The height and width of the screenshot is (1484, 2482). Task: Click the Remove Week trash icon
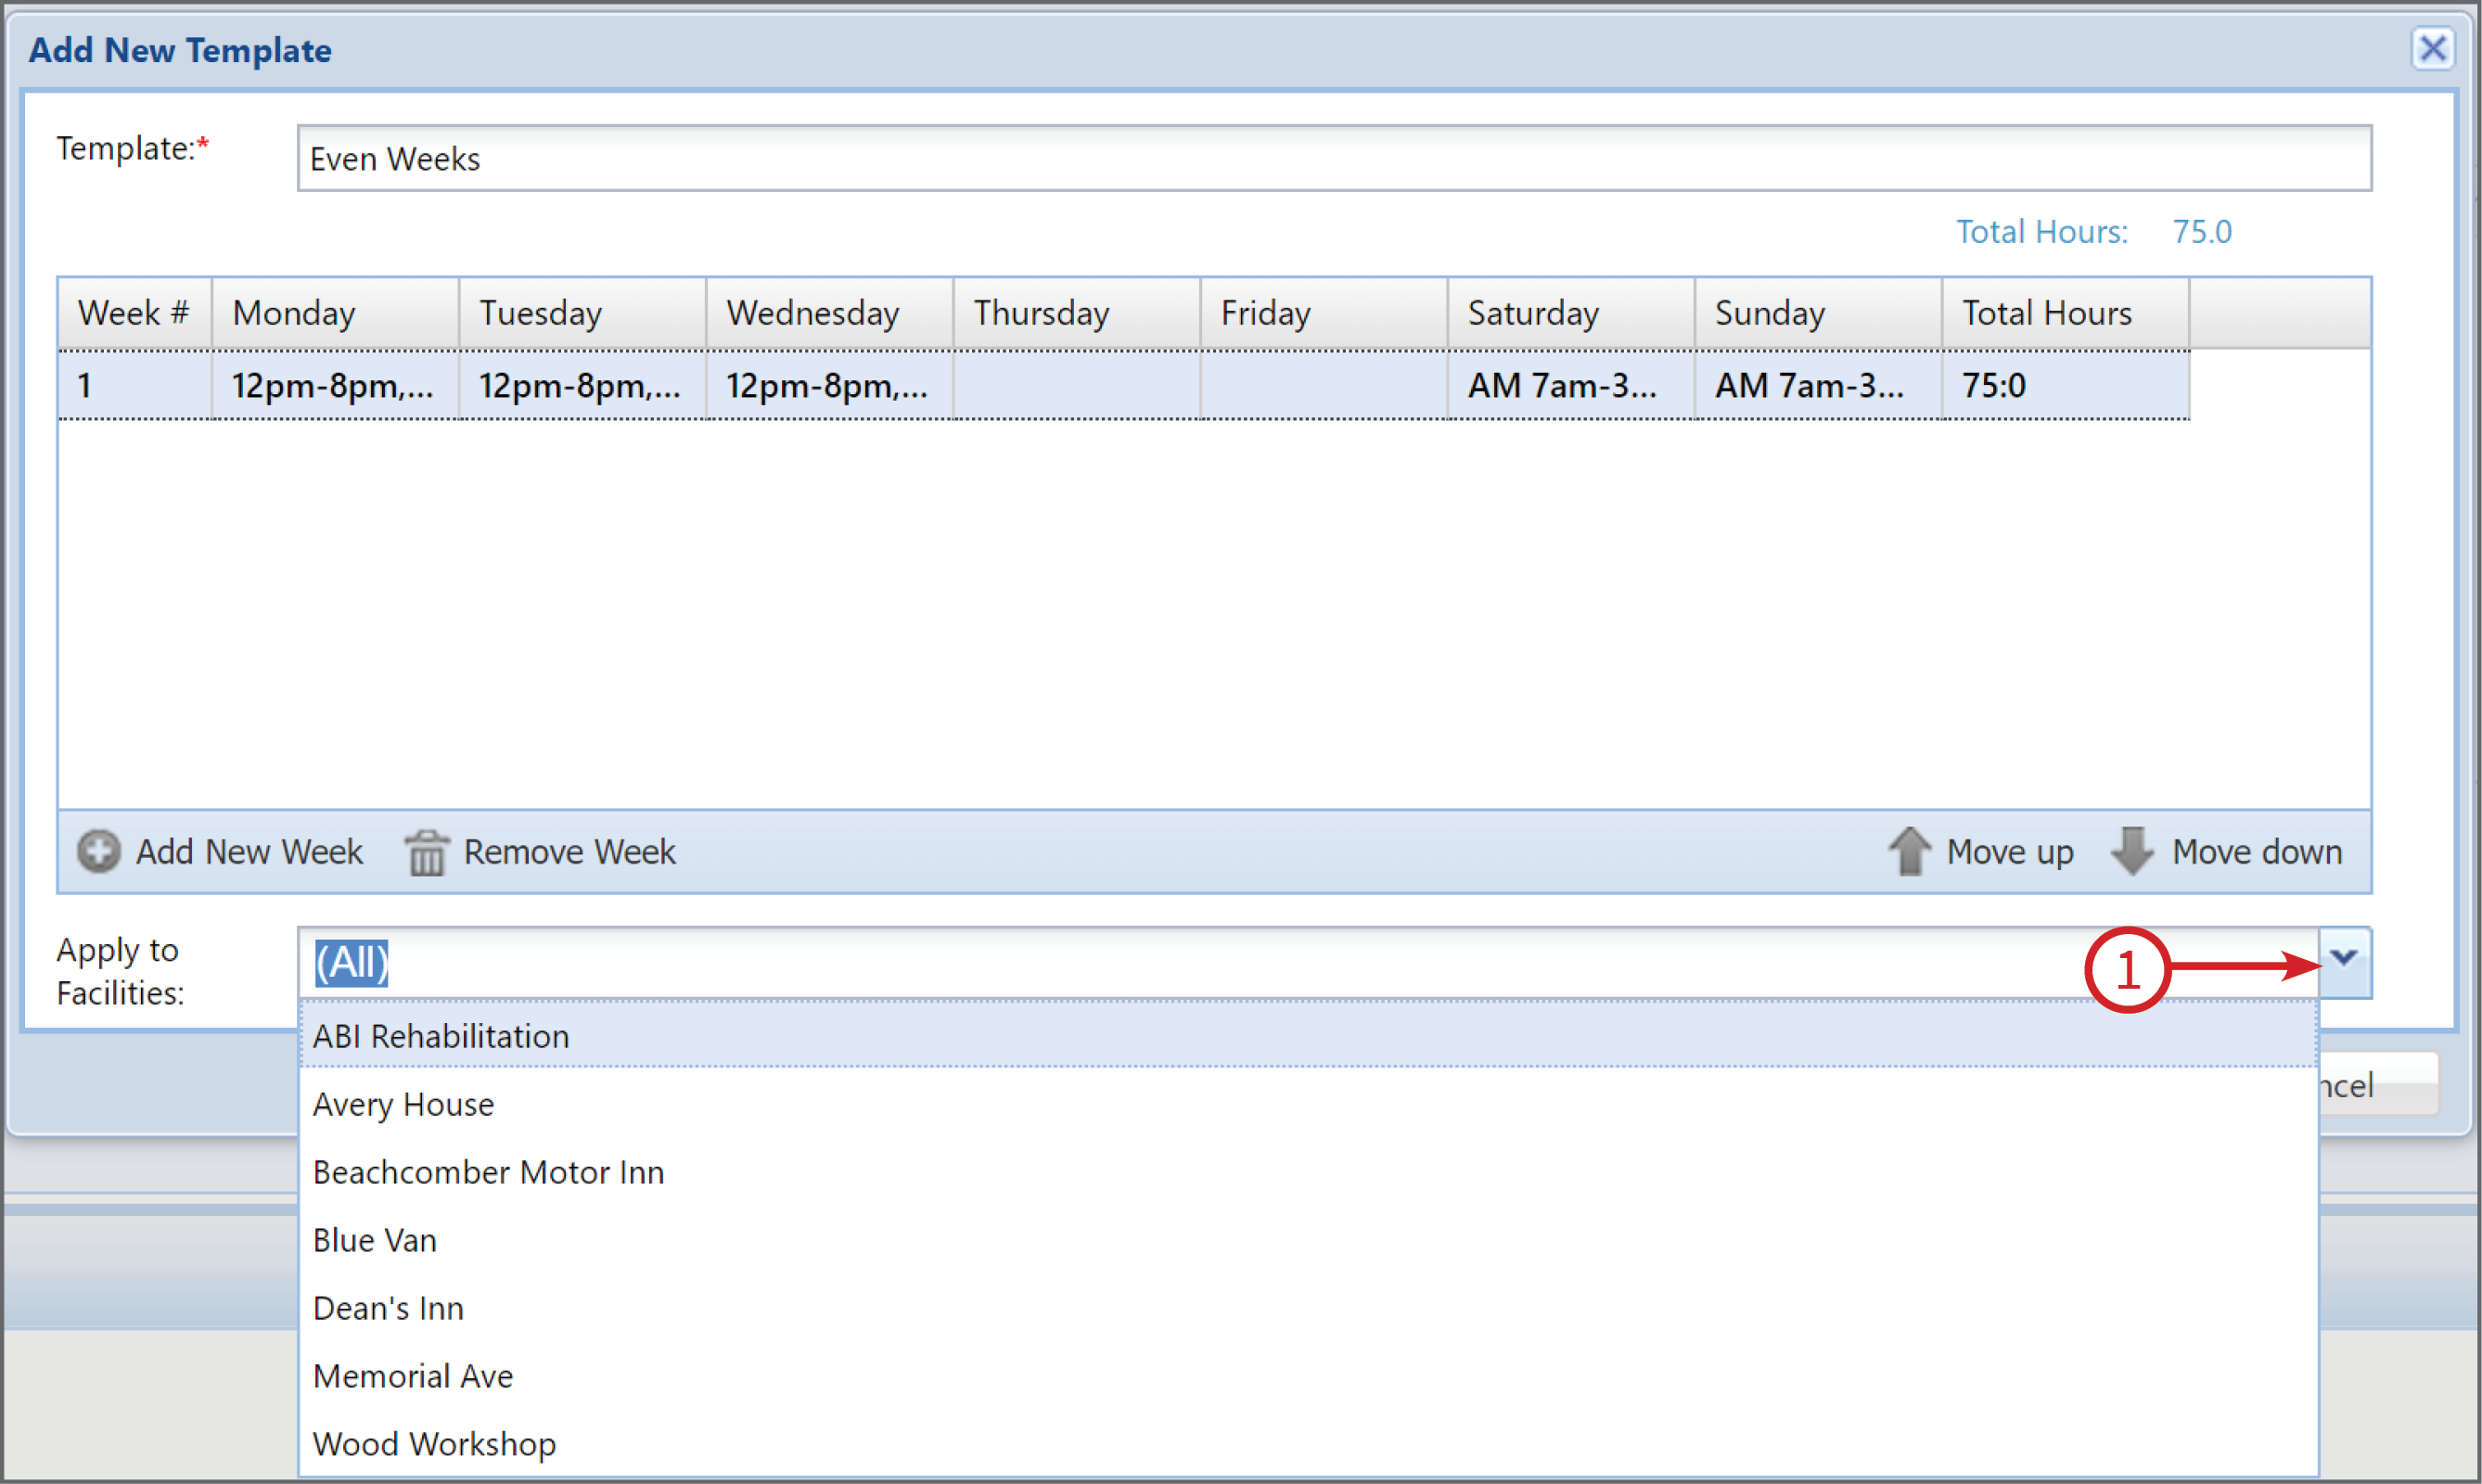427,852
